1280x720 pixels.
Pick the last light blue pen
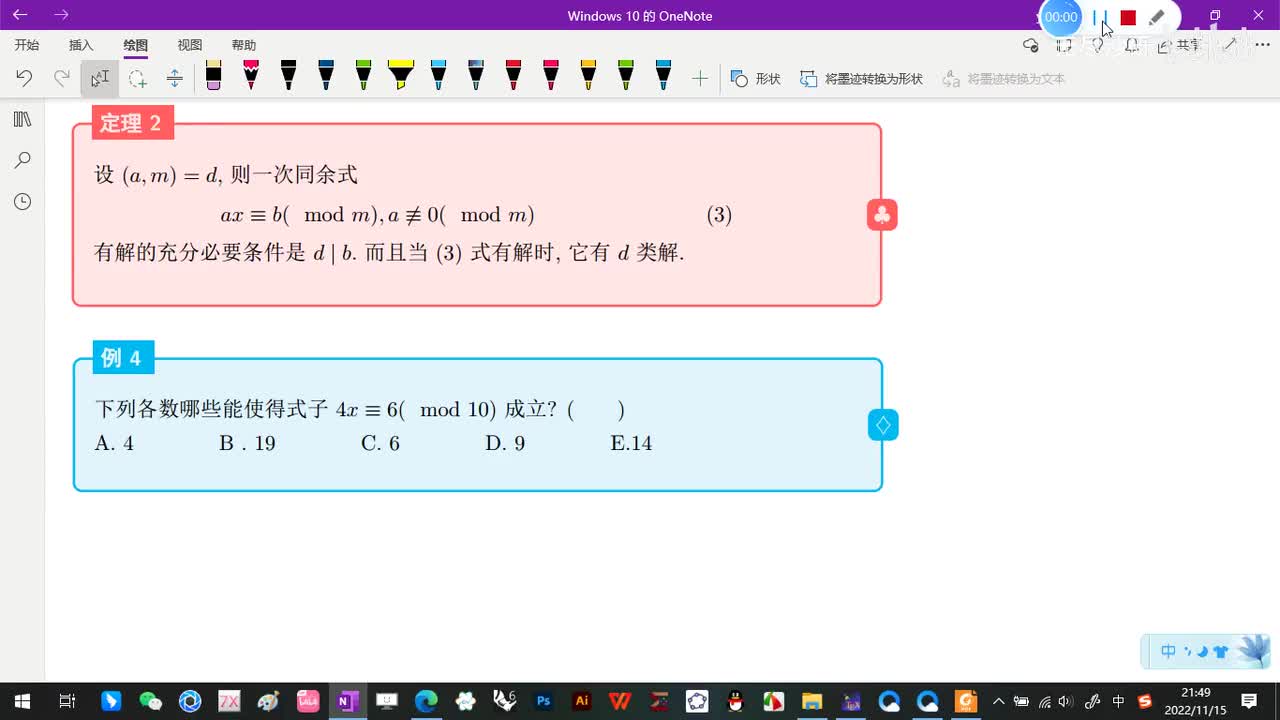point(663,75)
